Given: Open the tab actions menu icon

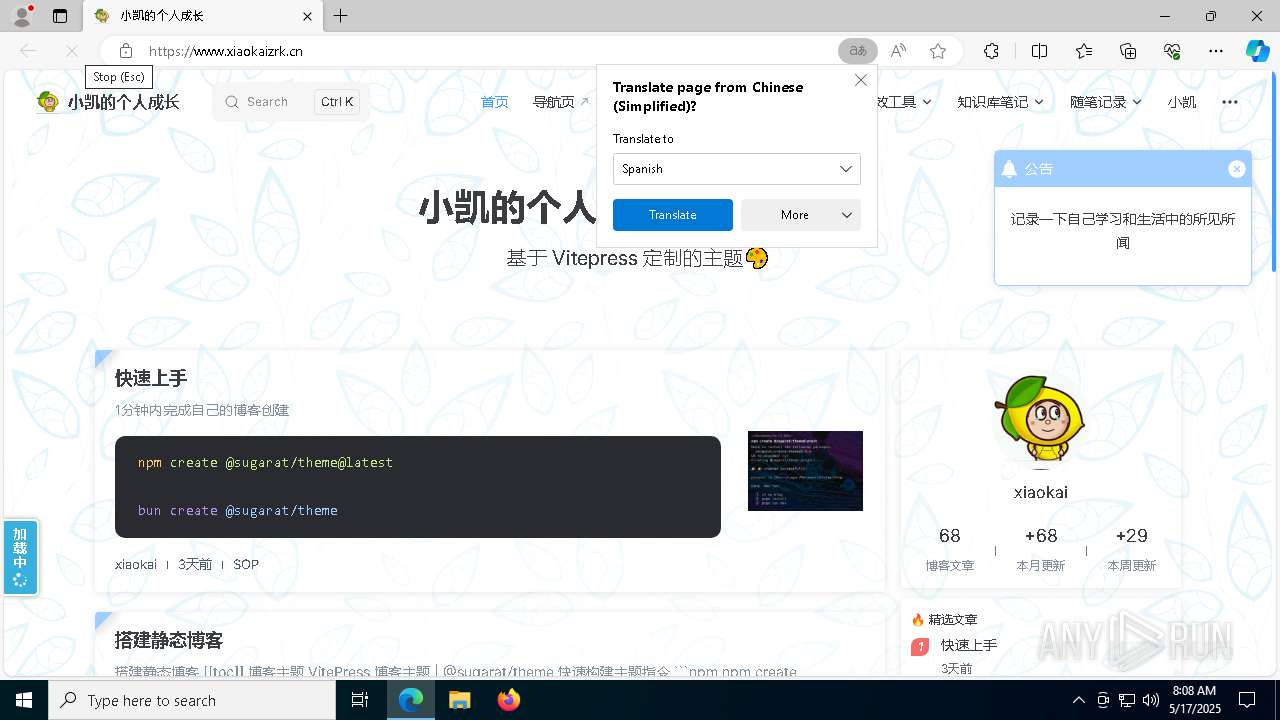Looking at the screenshot, I should 60,16.
